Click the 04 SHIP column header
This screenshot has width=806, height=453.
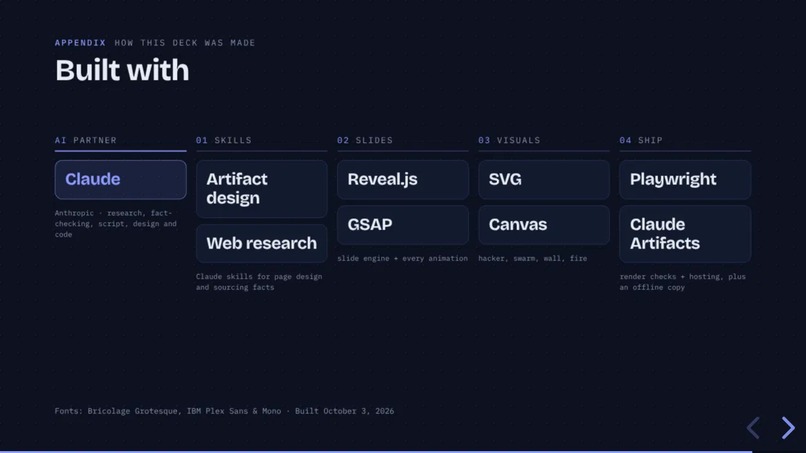pos(641,140)
